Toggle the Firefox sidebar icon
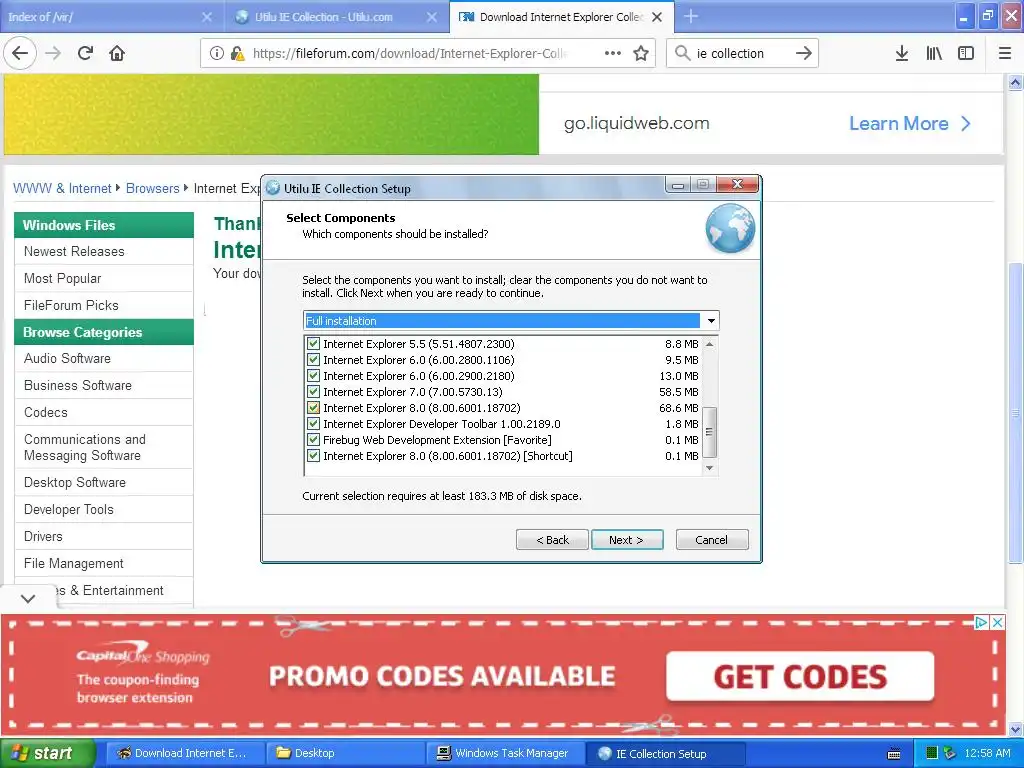 [x=966, y=53]
